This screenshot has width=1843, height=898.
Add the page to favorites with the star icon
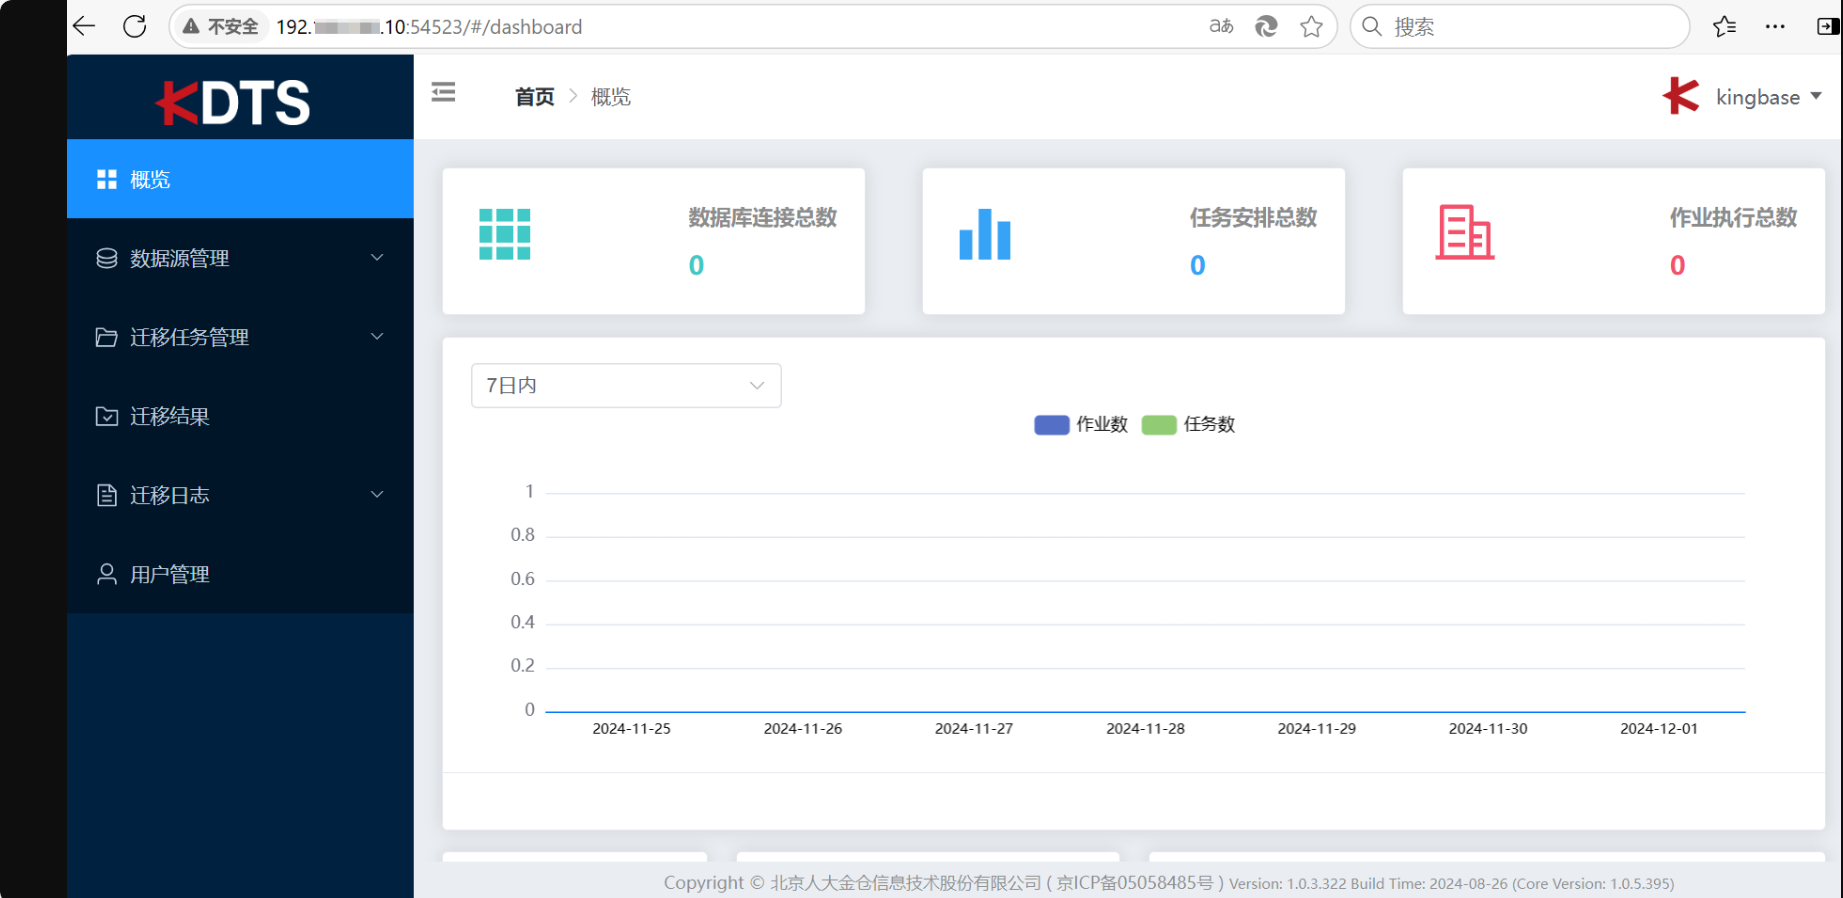(1311, 27)
